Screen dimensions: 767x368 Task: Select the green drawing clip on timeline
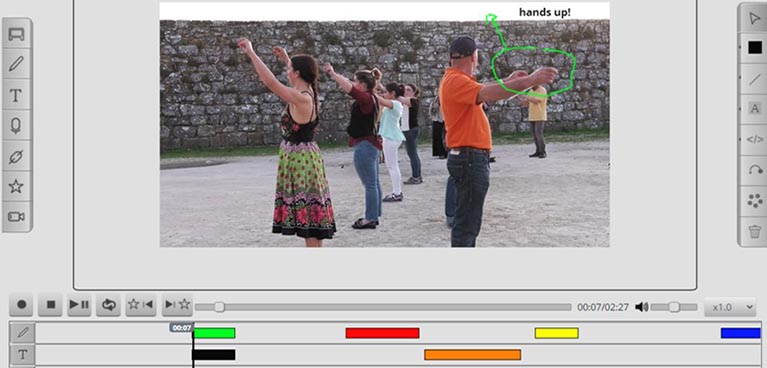[x=214, y=333]
